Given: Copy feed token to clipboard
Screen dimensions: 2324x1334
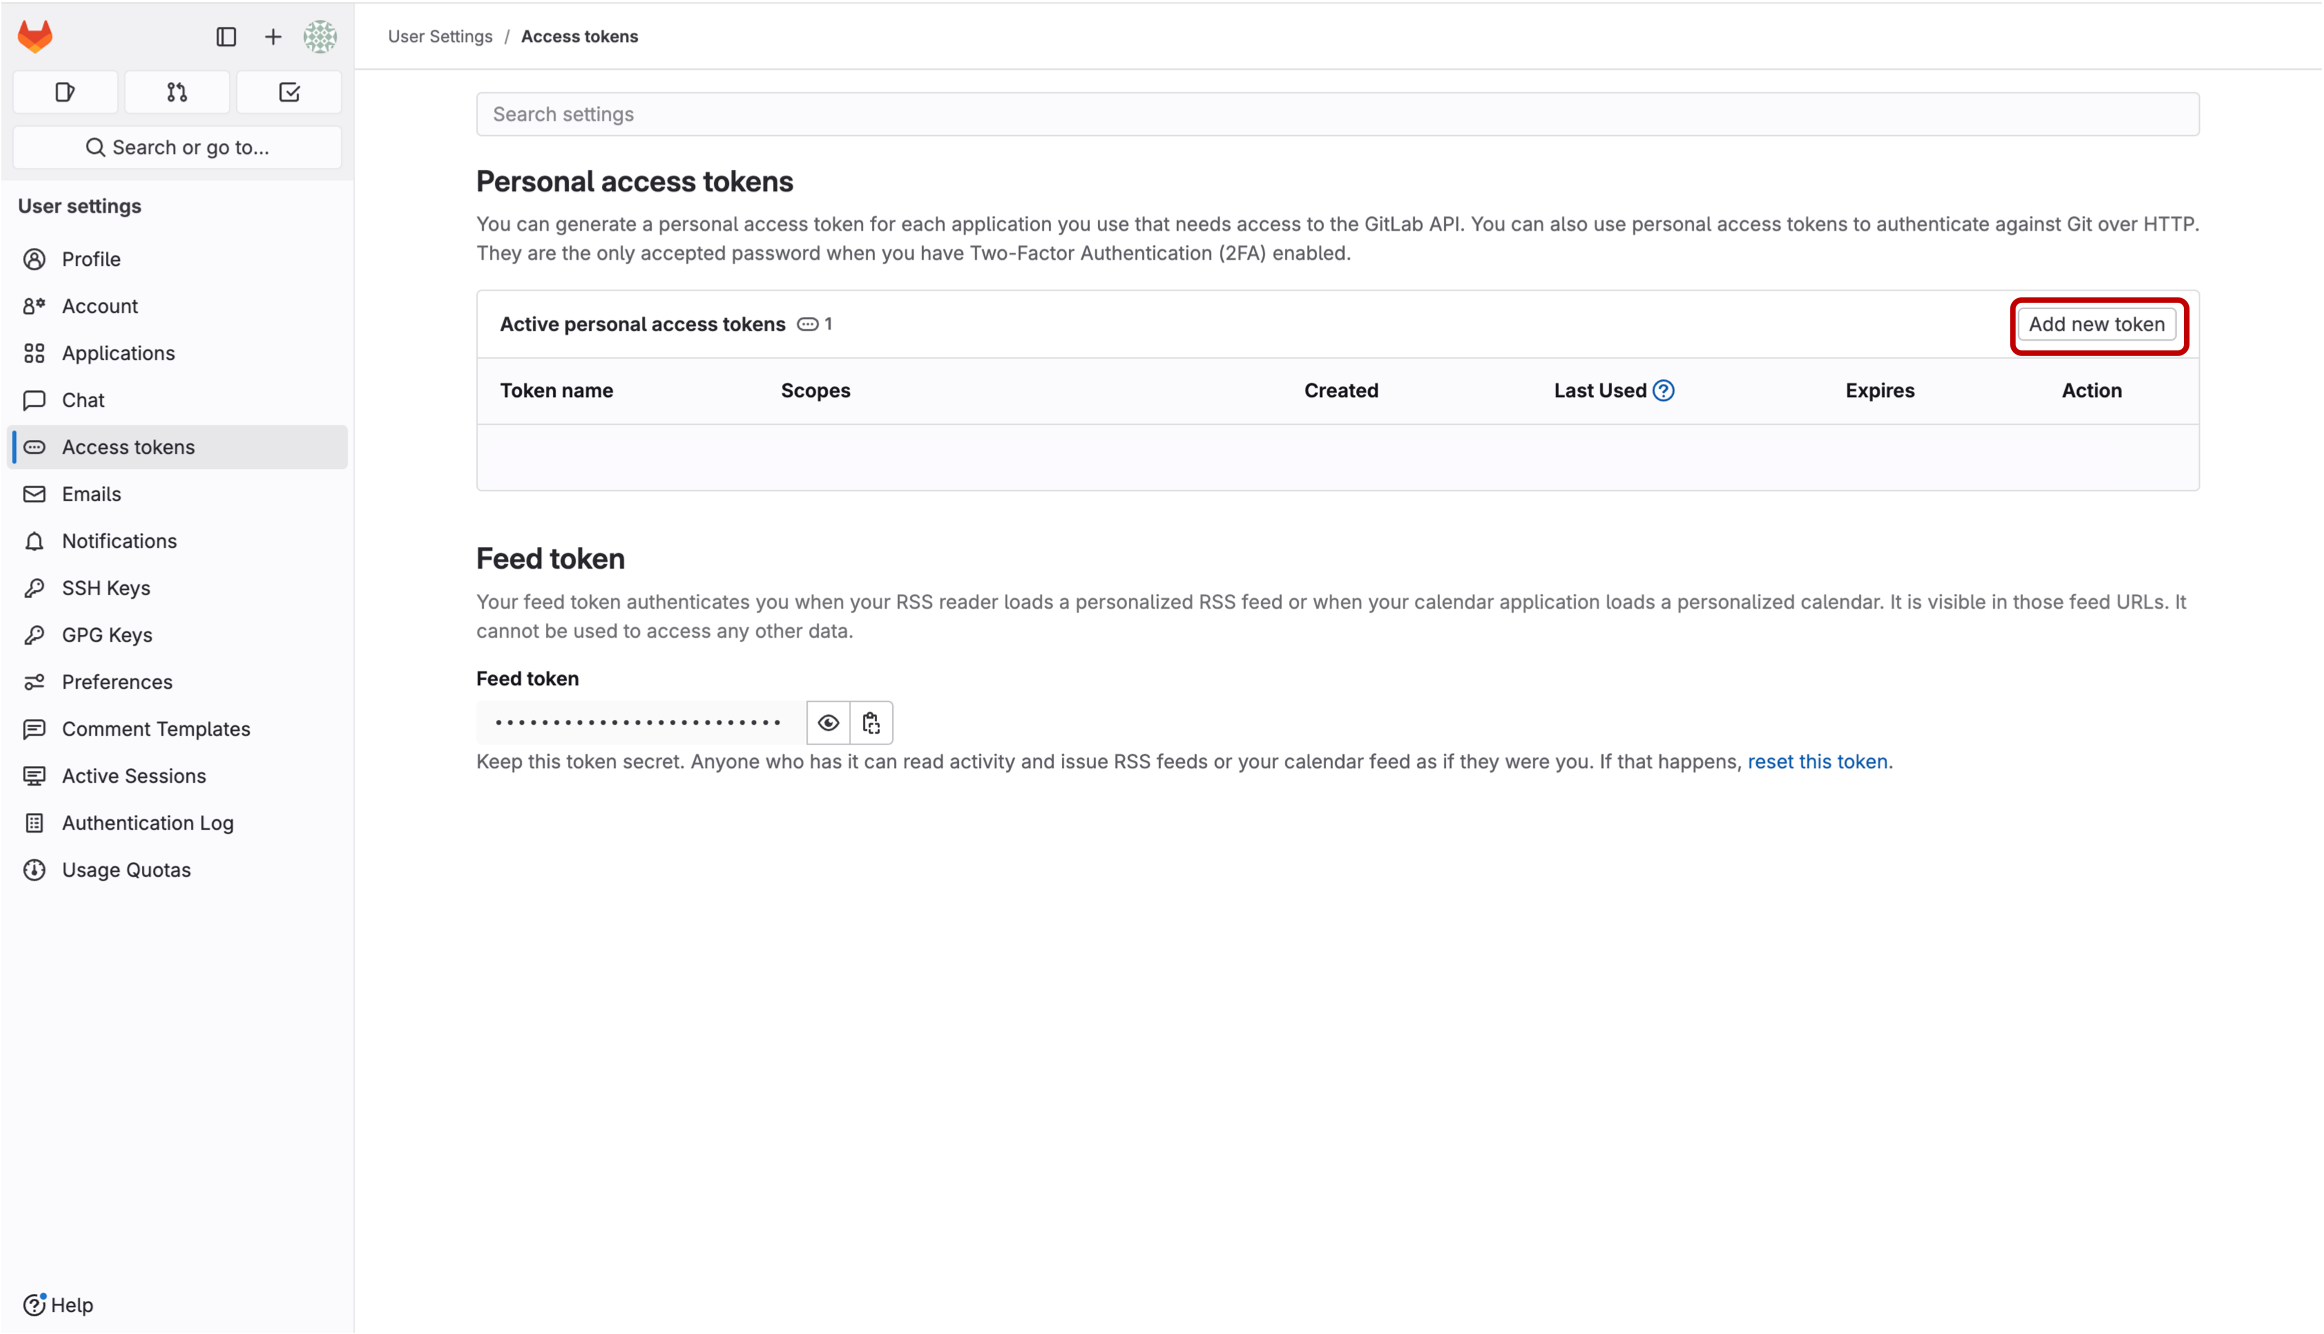Looking at the screenshot, I should click(871, 723).
